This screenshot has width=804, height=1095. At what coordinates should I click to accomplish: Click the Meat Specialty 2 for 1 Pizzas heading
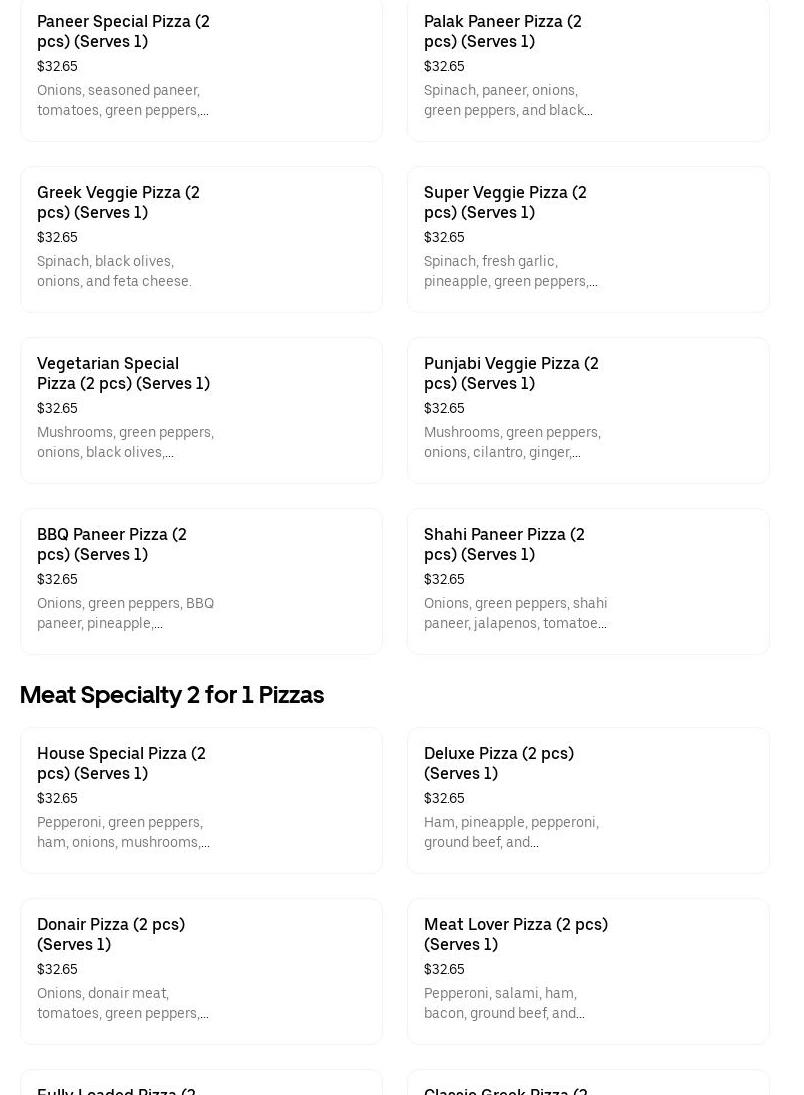tap(172, 695)
